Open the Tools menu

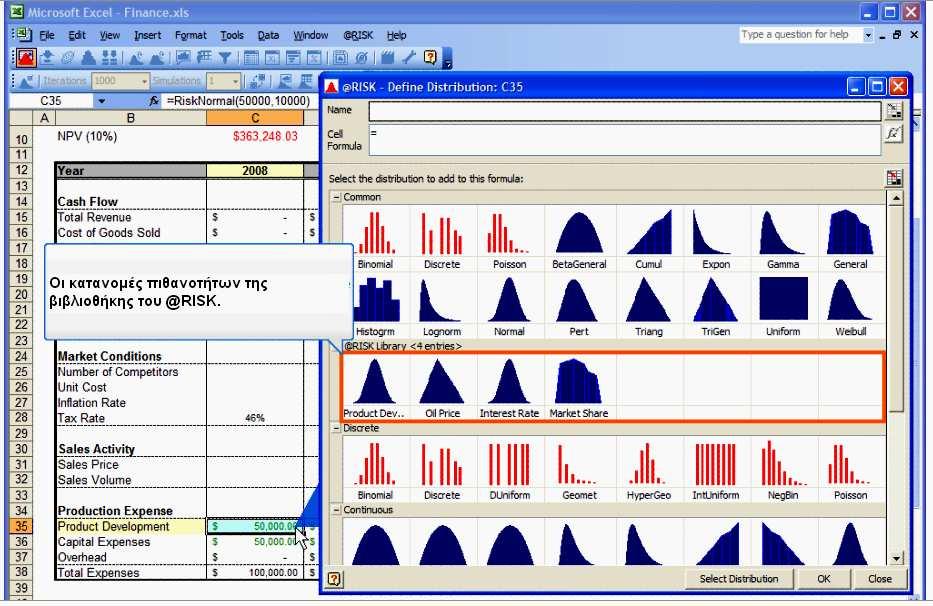point(232,35)
